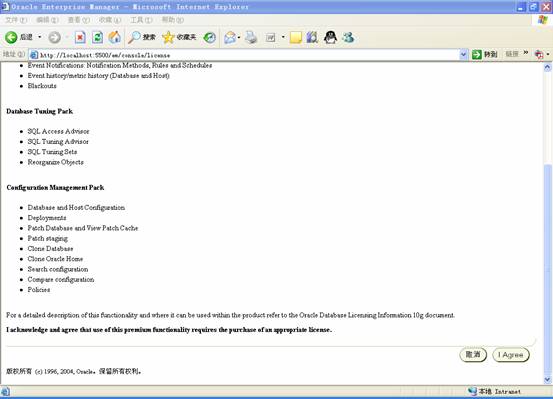Click the Edit page icon
This screenshot has width=553, height=399.
click(271, 37)
